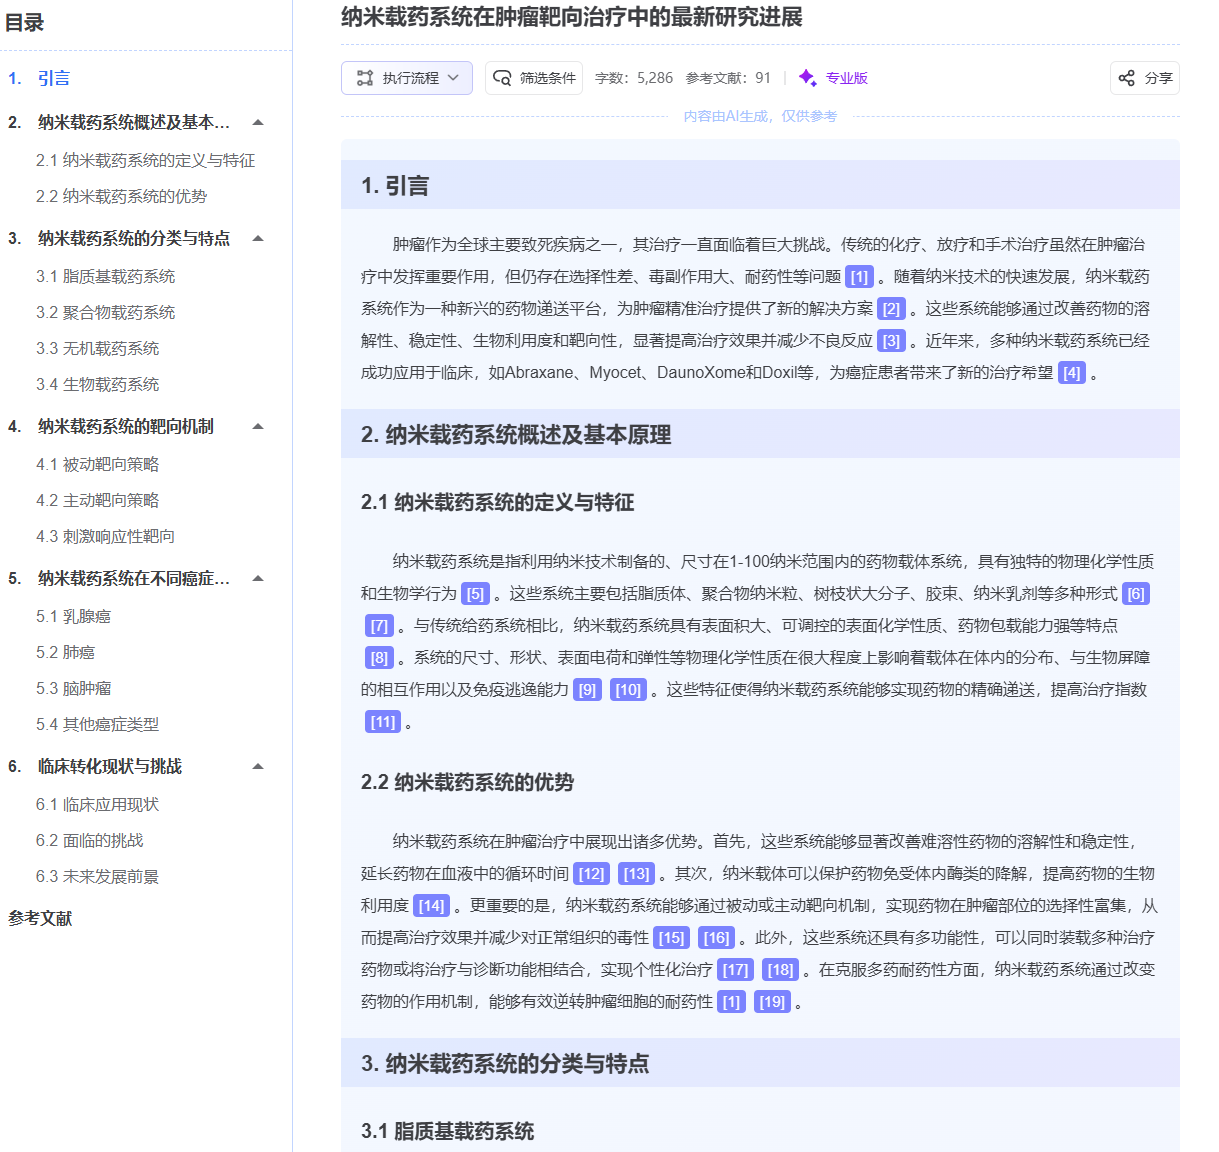Open the first citation [1] in 引言 paragraph

coord(859,277)
